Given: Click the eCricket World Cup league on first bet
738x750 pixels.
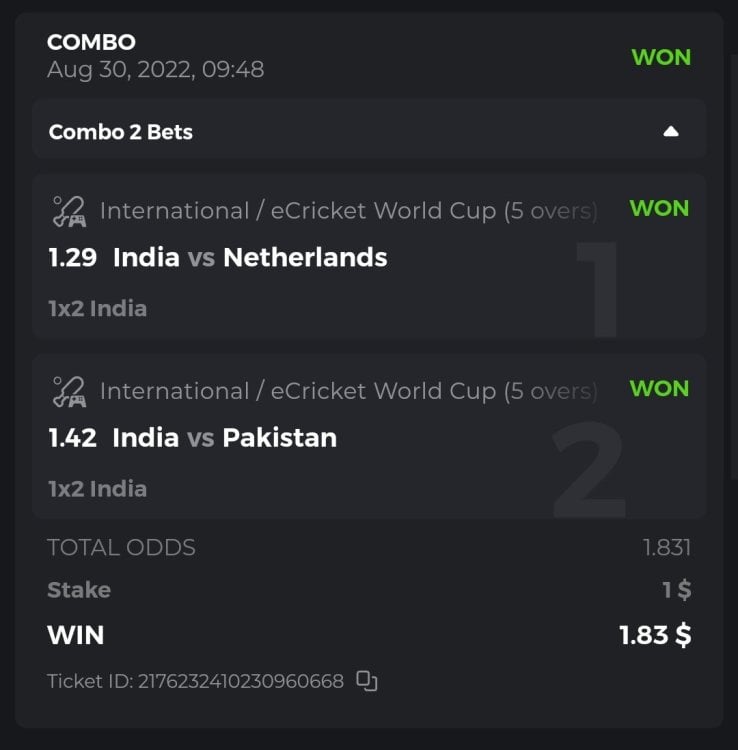Looking at the screenshot, I should (x=348, y=211).
